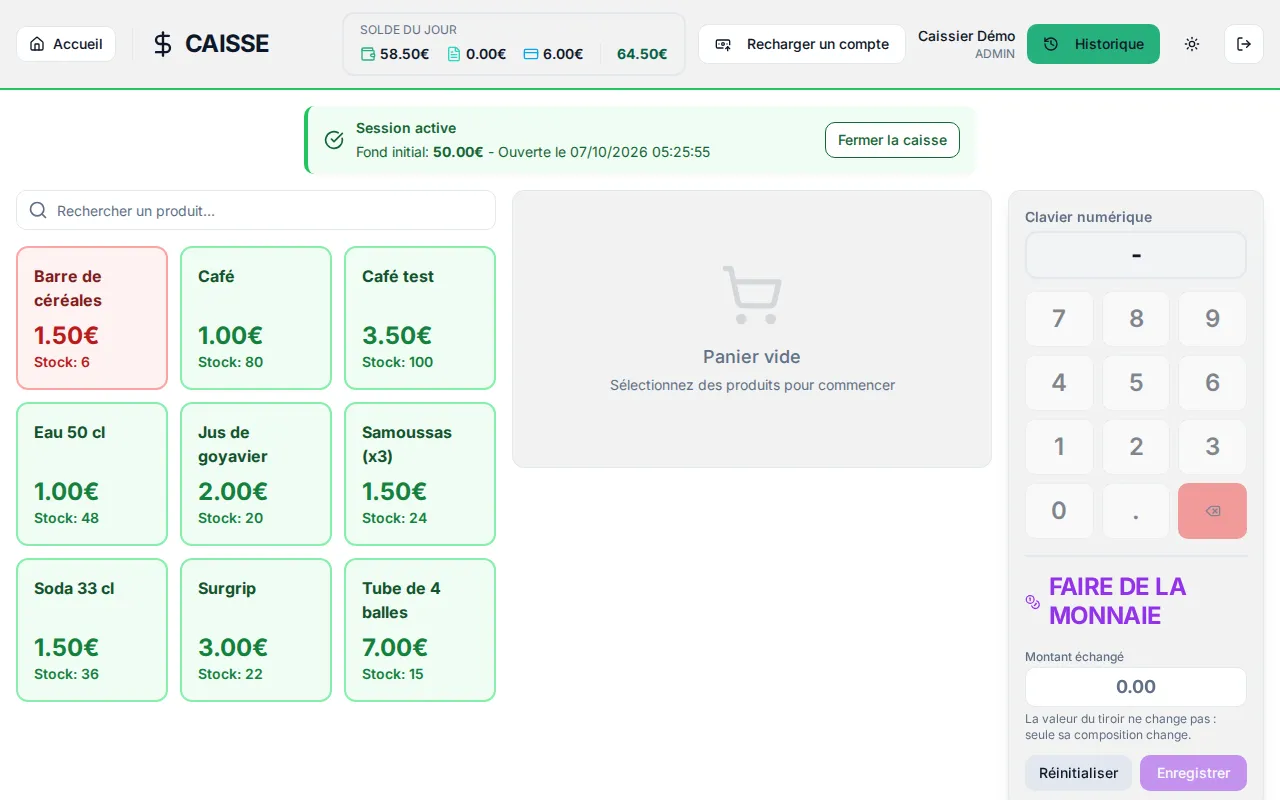Click Réinitialiser button

tap(1078, 773)
